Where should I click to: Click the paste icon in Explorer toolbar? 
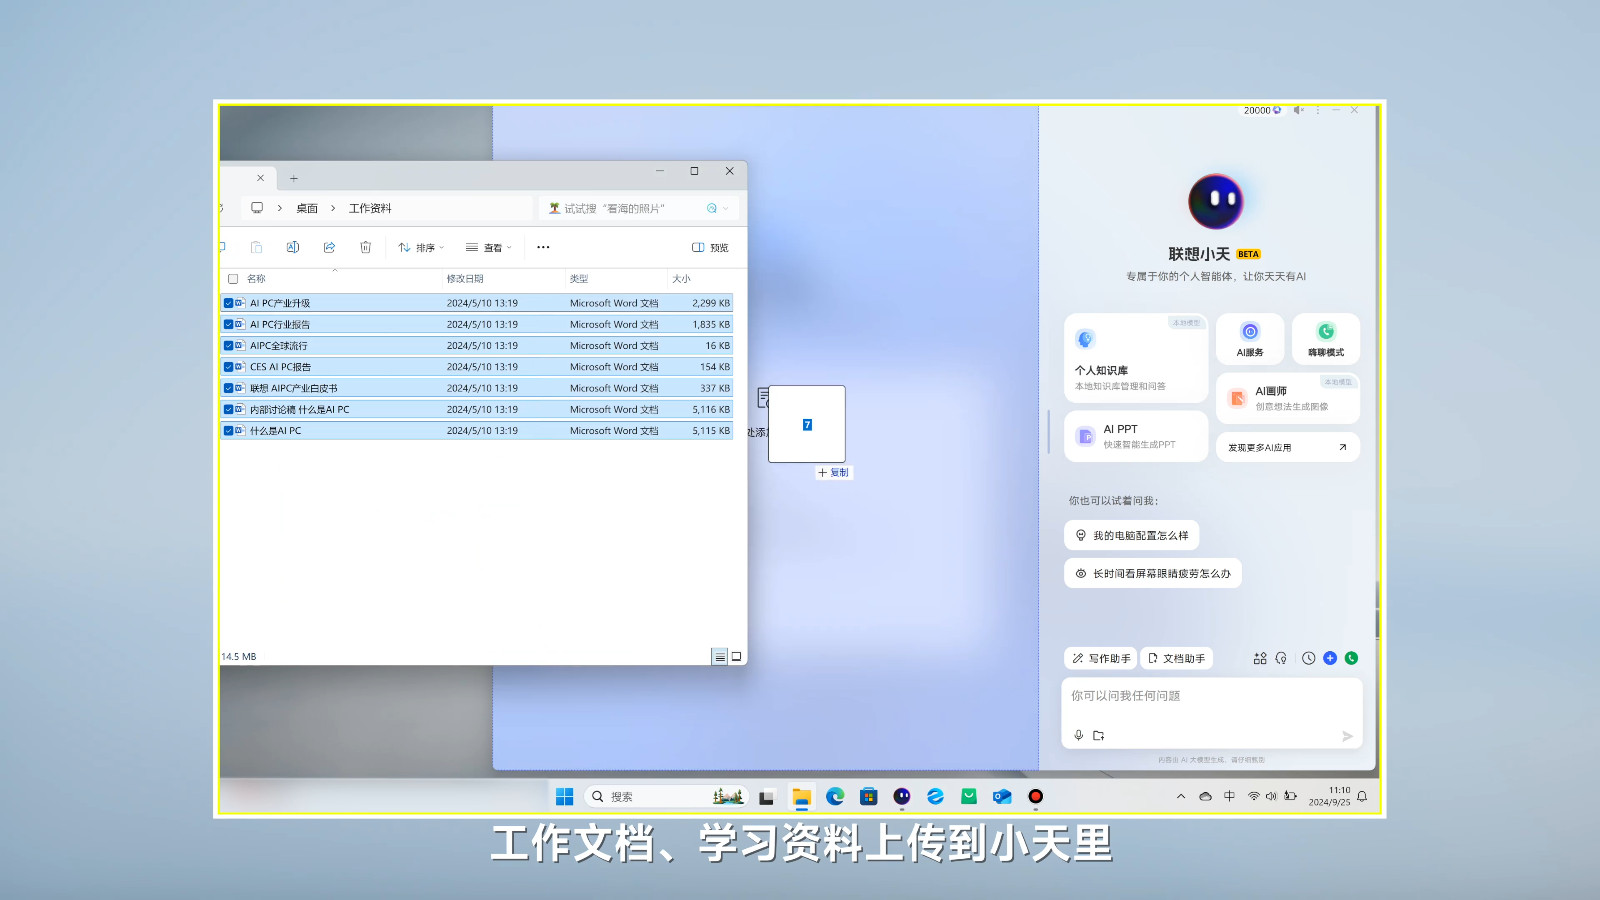257,247
